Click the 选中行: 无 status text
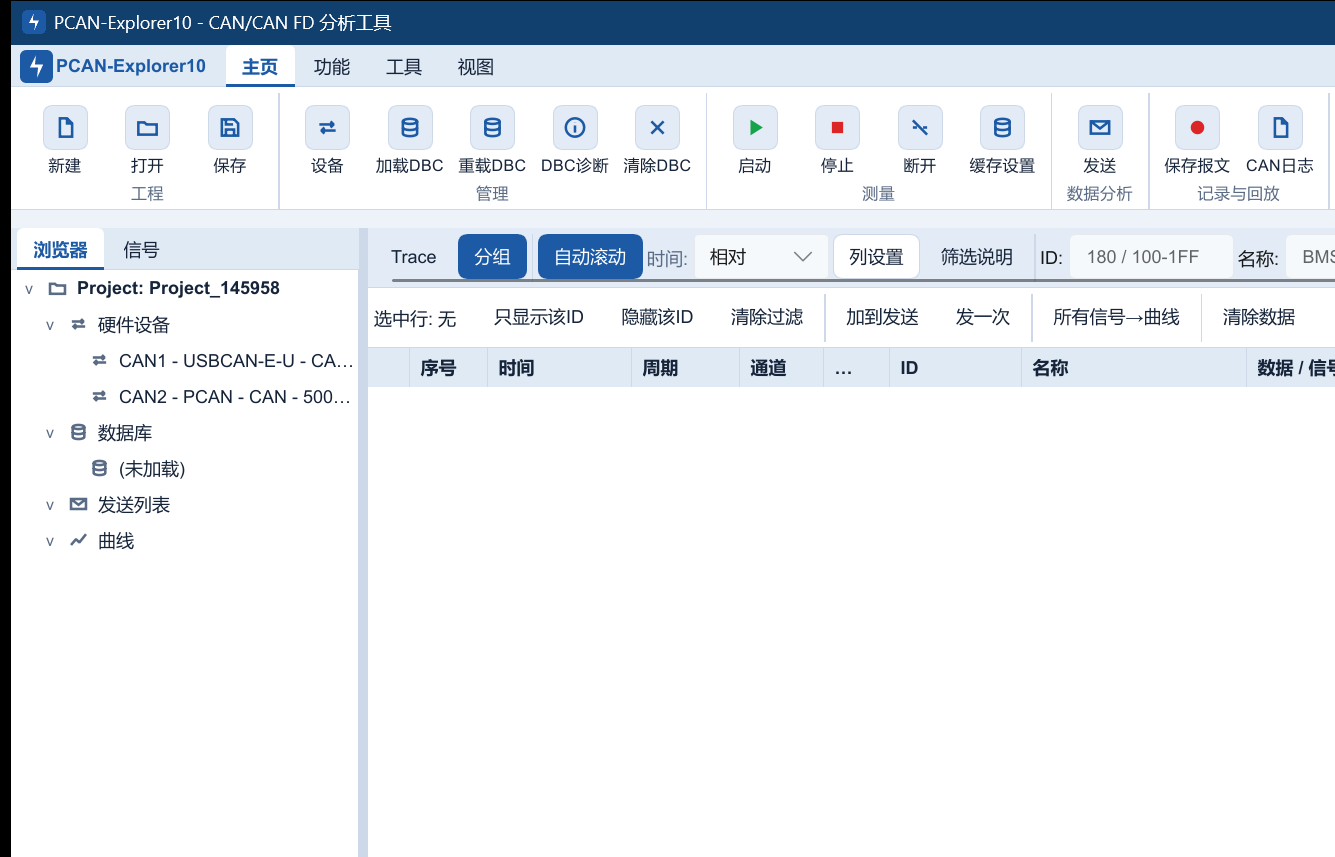1335x857 pixels. click(415, 318)
